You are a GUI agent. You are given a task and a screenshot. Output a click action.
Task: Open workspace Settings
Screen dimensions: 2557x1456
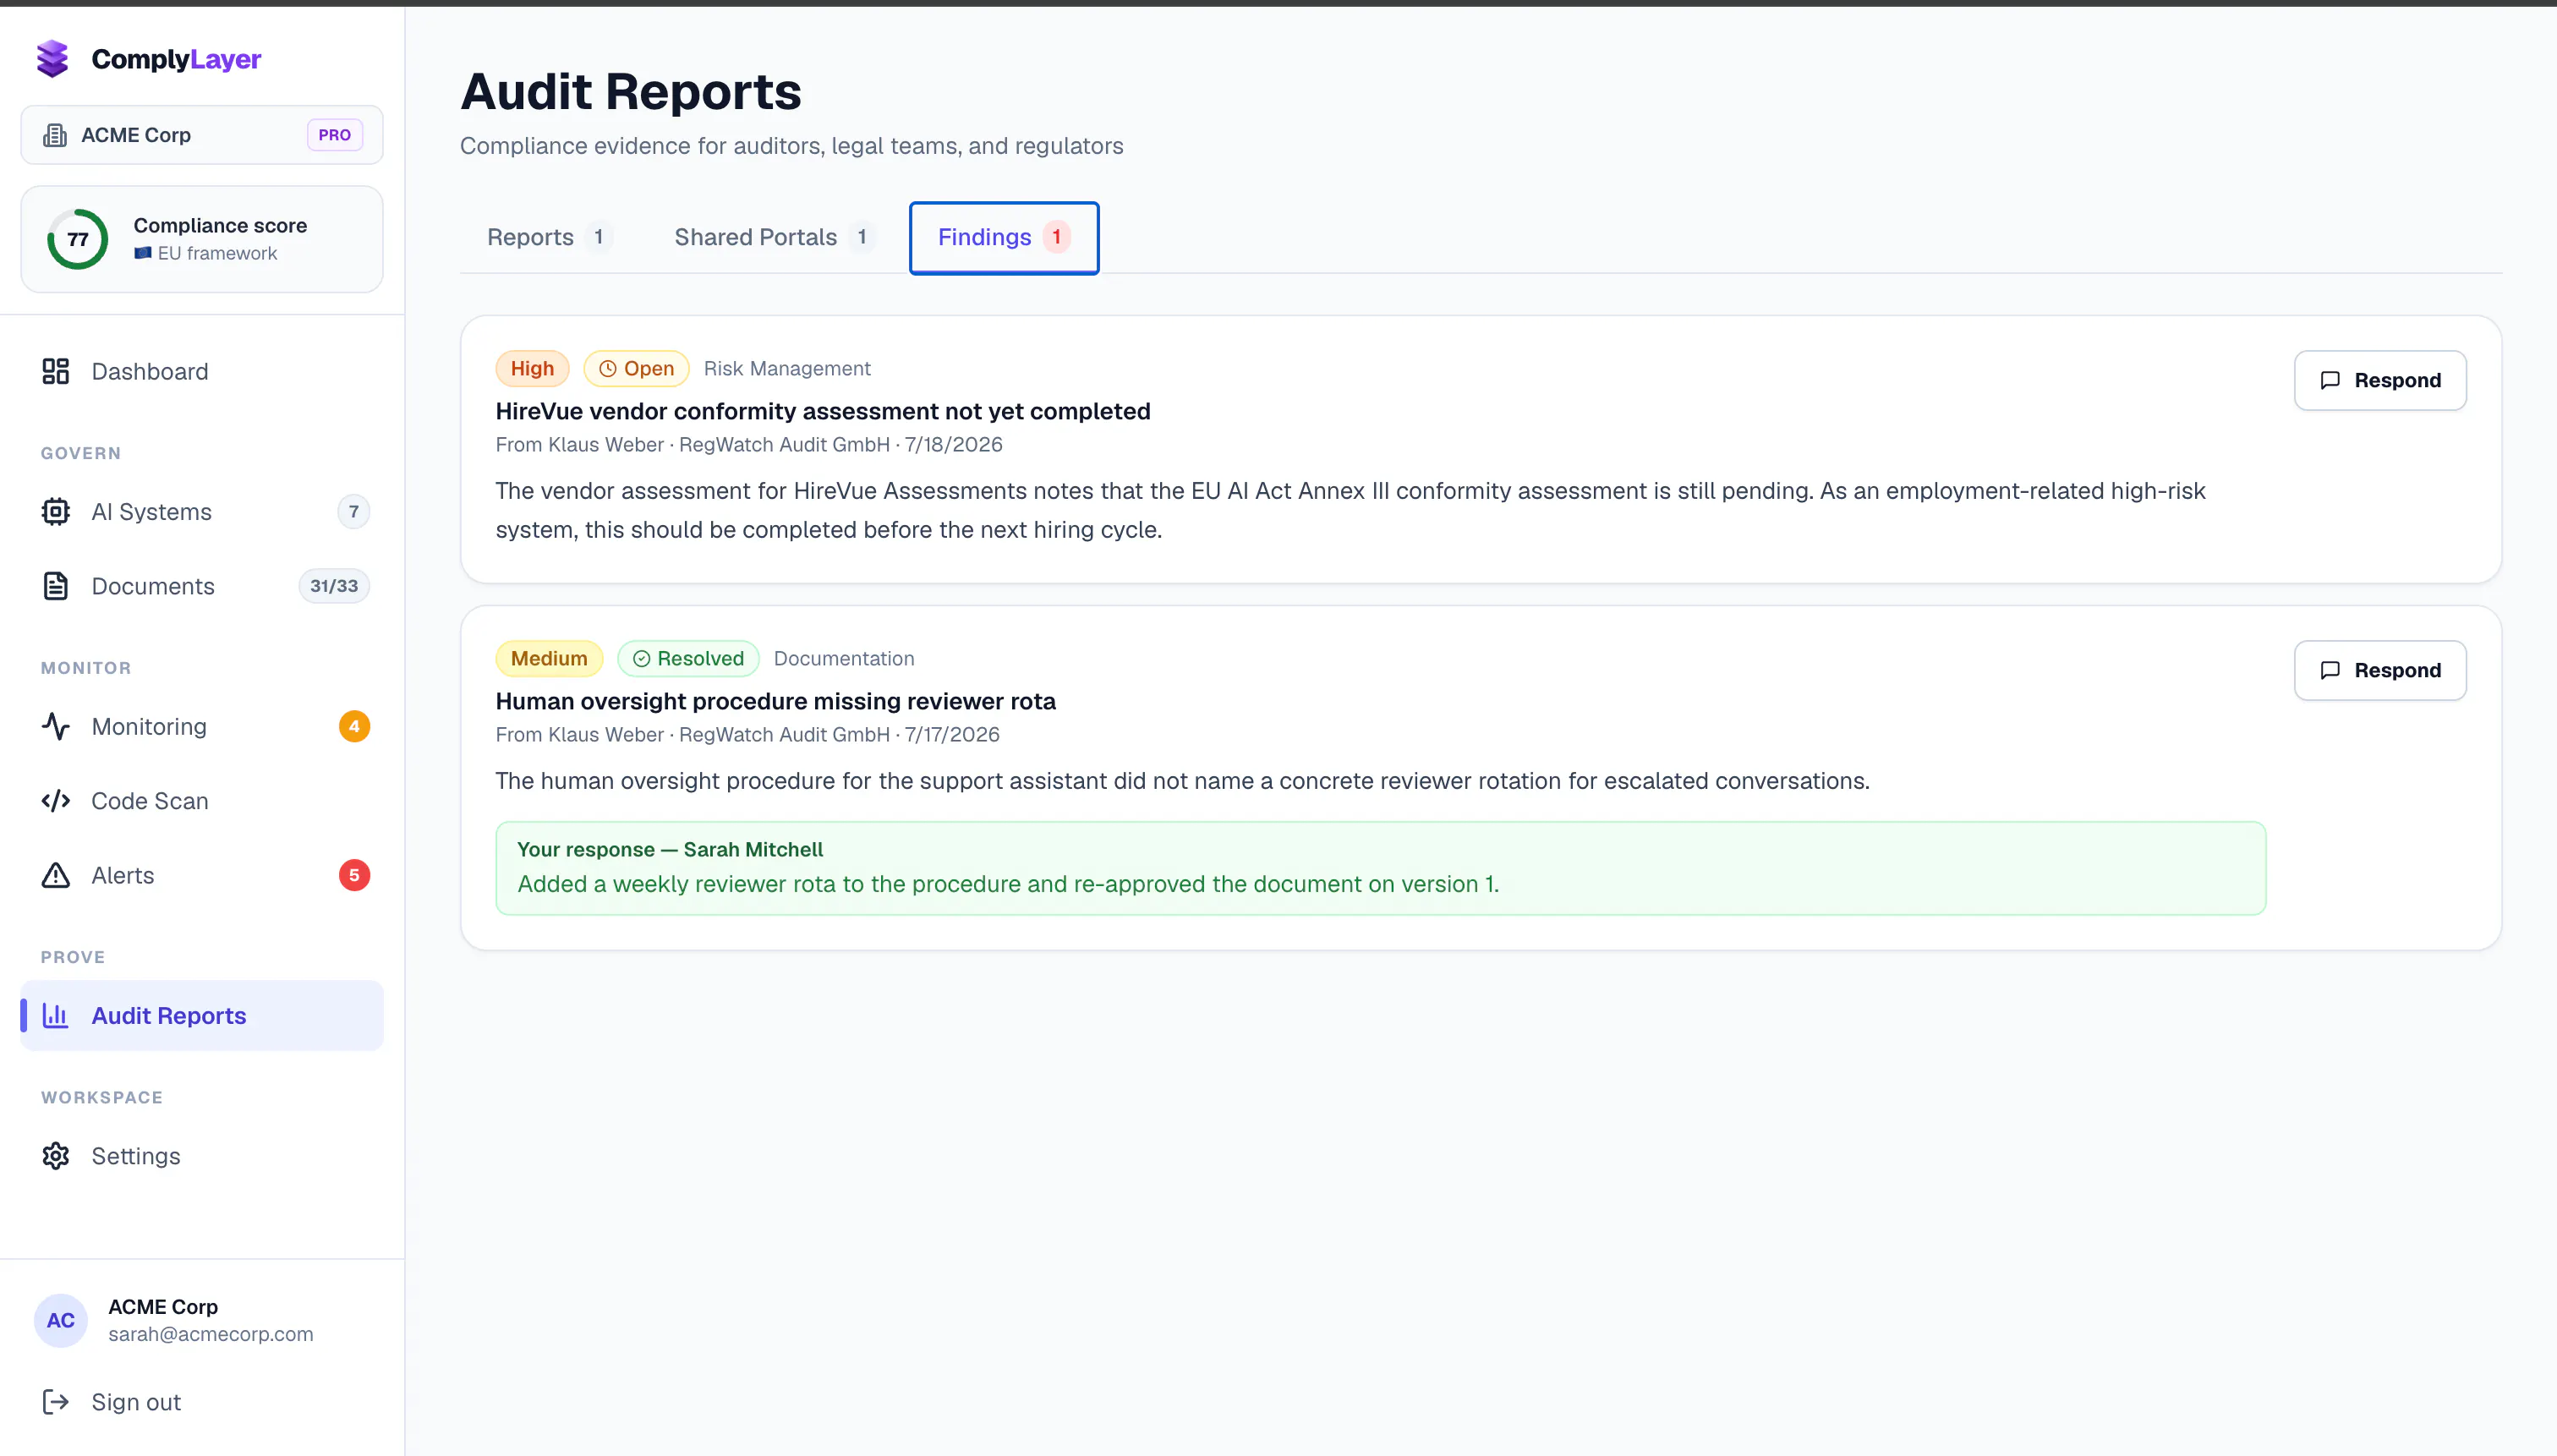pos(201,1156)
